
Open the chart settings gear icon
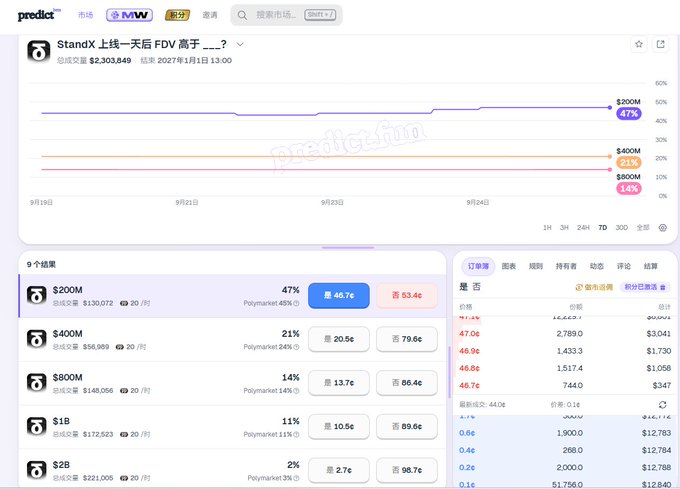(x=663, y=228)
